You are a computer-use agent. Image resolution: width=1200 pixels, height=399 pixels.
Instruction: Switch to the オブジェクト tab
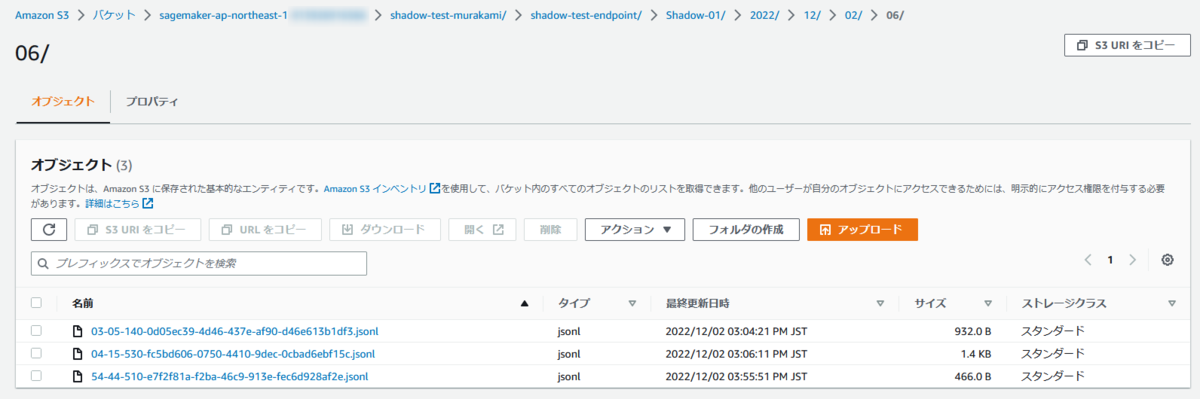[x=62, y=101]
